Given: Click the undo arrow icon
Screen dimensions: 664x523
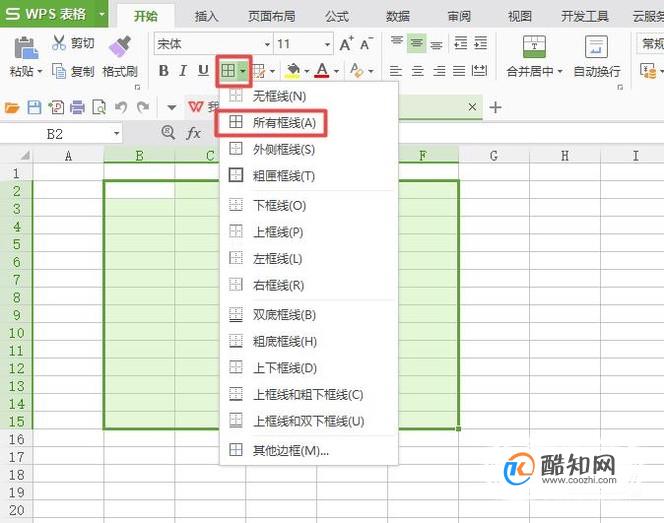Looking at the screenshot, I should pos(122,108).
